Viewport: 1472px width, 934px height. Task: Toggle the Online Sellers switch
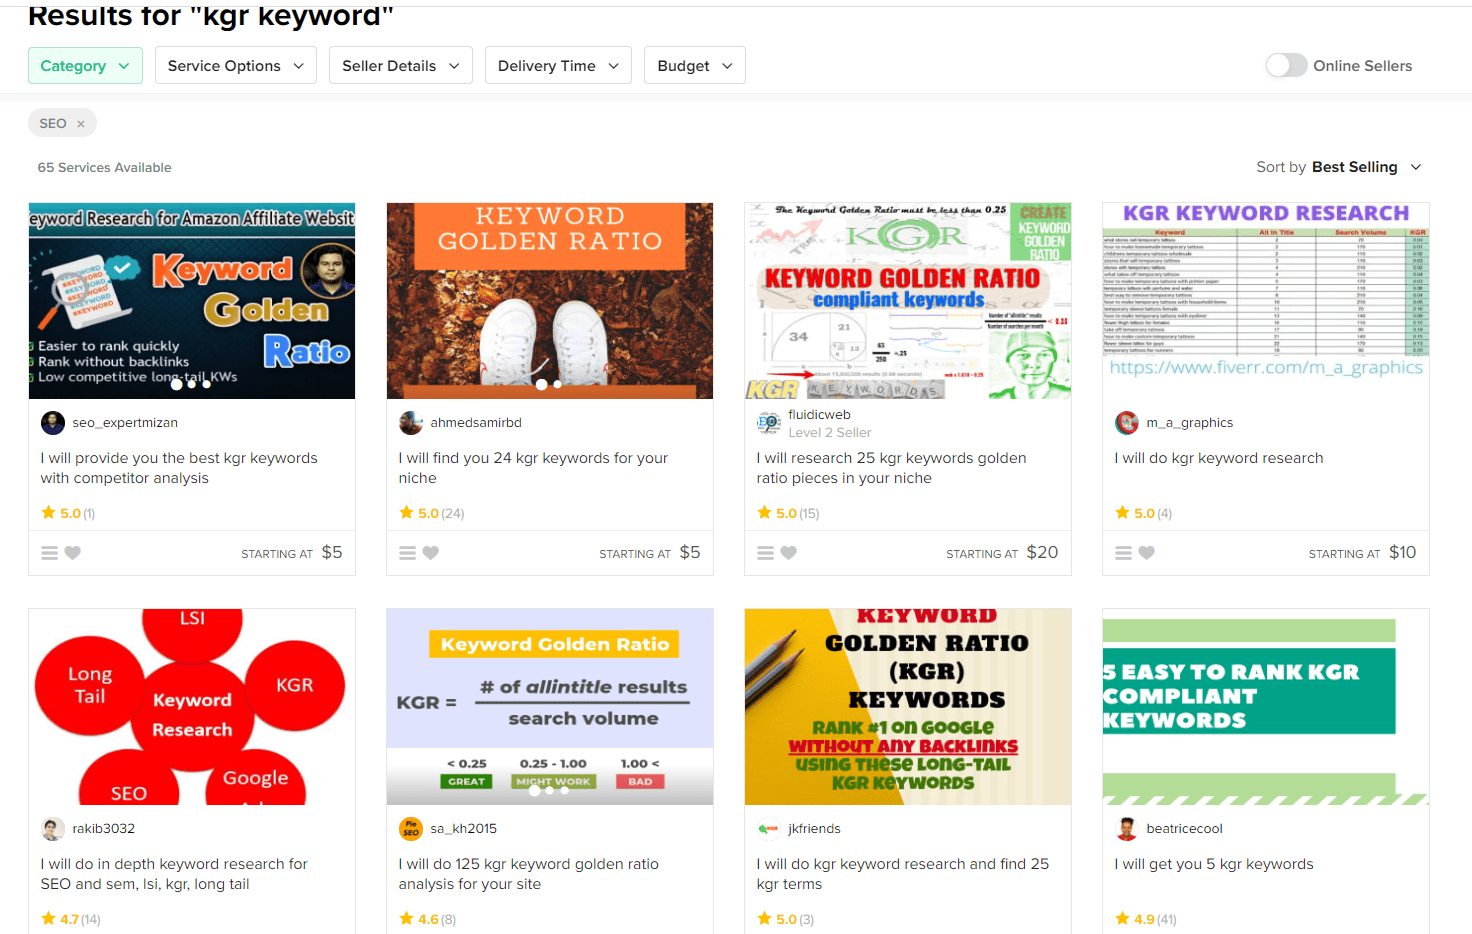[x=1286, y=65]
